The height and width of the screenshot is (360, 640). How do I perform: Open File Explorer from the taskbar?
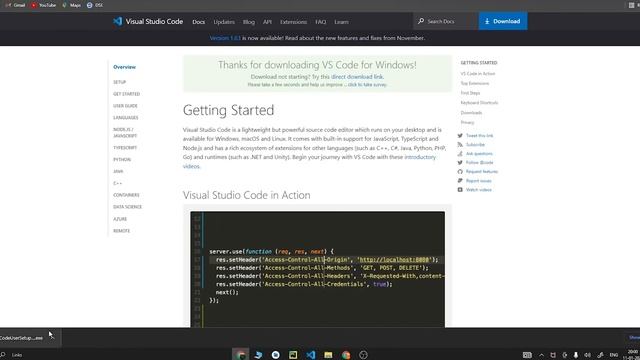328,355
